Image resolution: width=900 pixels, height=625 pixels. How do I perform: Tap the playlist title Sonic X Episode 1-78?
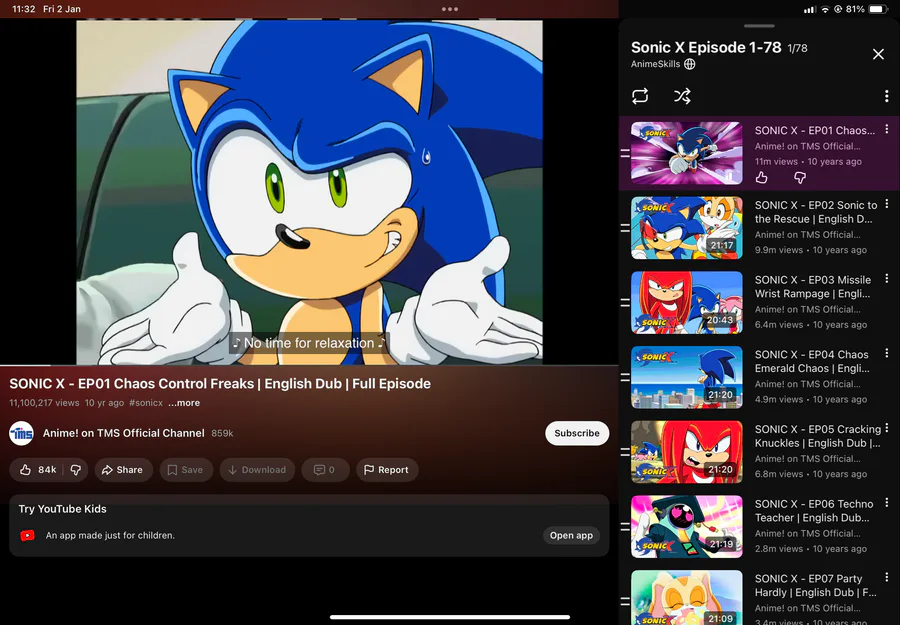click(706, 47)
